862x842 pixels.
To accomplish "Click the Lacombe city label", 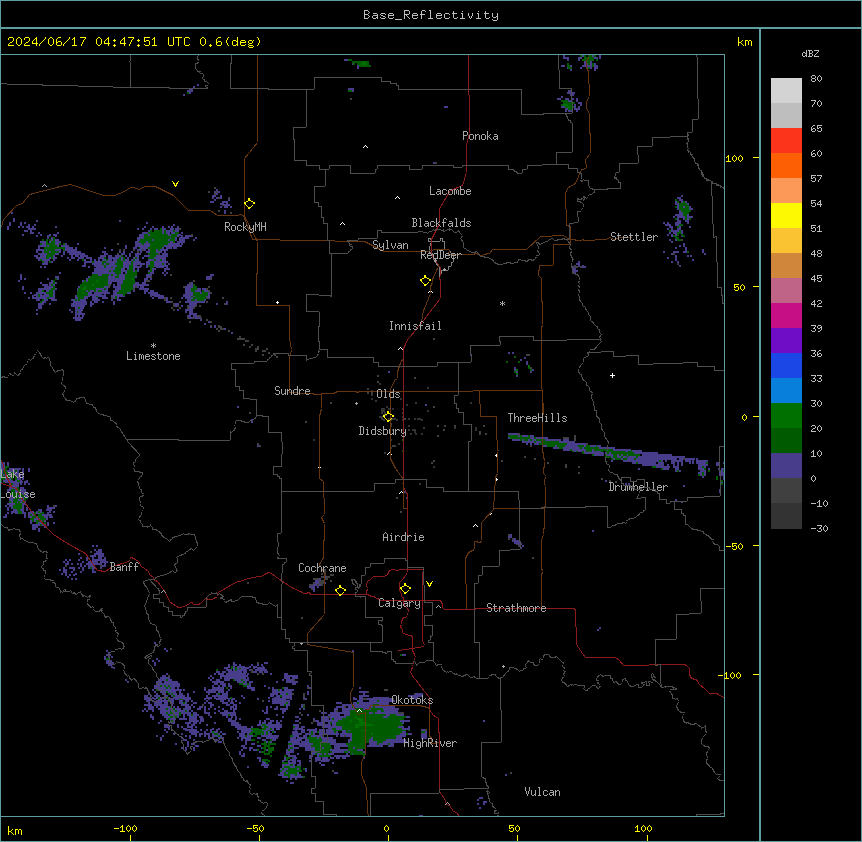I will 450,191.
